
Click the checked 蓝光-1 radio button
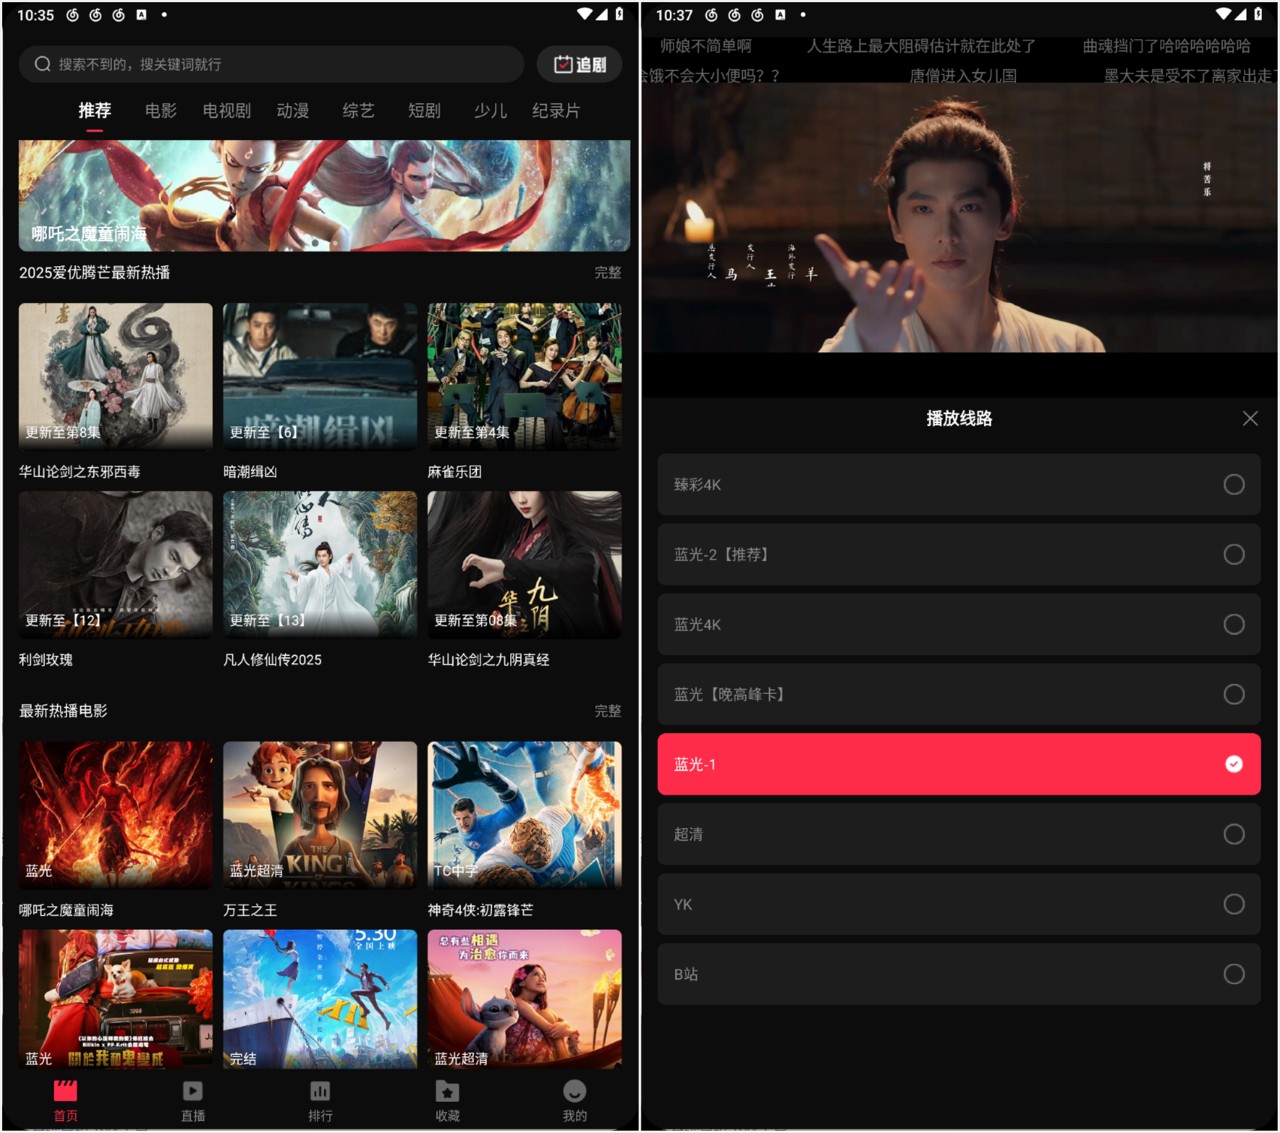1234,764
